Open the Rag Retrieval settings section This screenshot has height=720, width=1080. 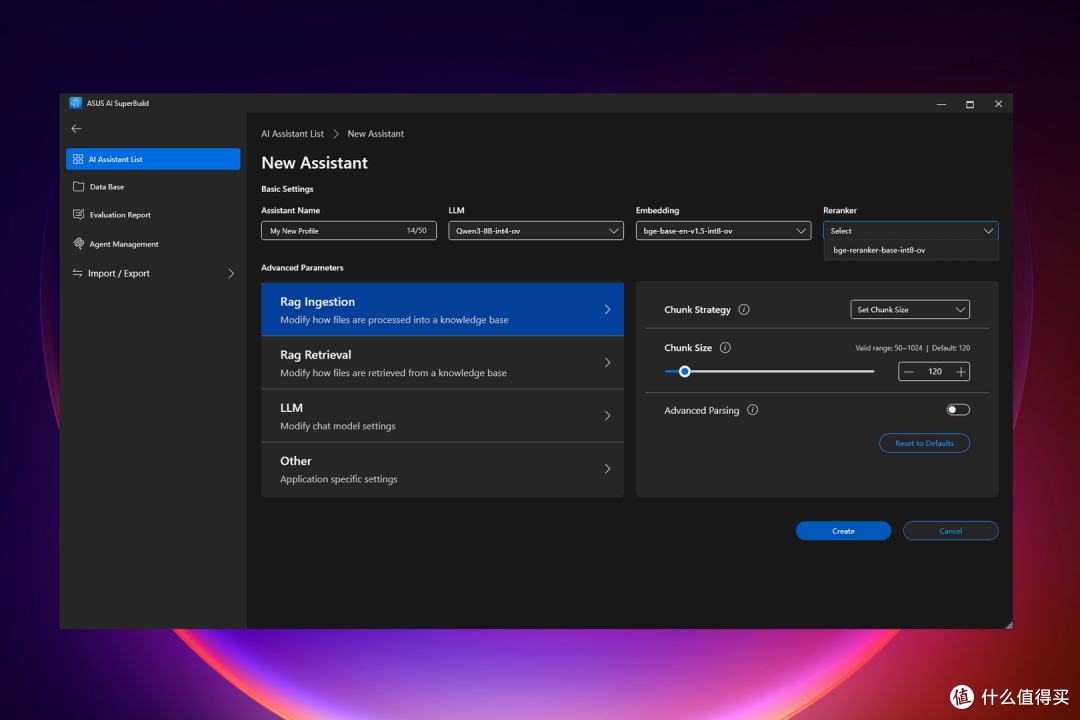point(442,362)
